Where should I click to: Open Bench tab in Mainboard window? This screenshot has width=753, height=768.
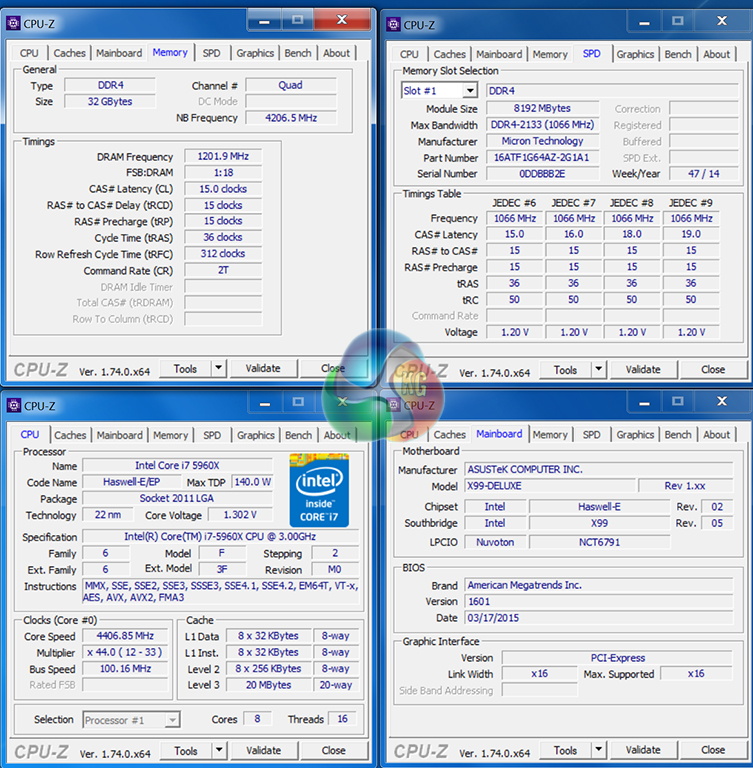[x=678, y=434]
